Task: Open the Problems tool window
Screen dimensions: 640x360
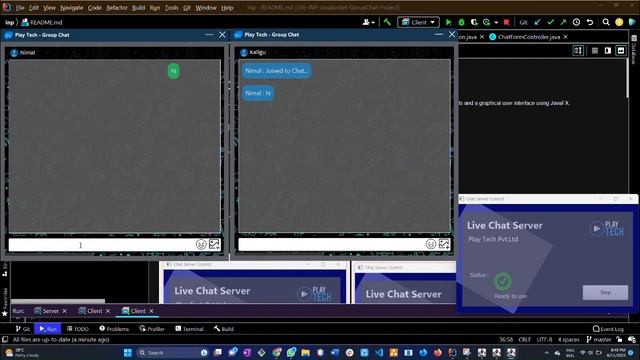Action: 114,329
